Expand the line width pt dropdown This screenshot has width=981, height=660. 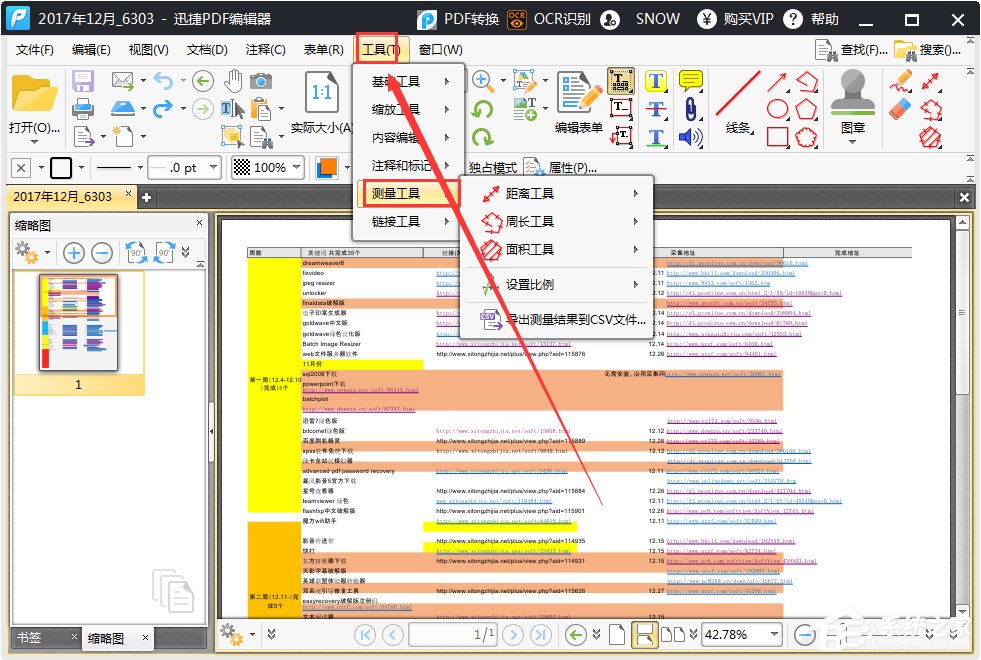(x=214, y=168)
